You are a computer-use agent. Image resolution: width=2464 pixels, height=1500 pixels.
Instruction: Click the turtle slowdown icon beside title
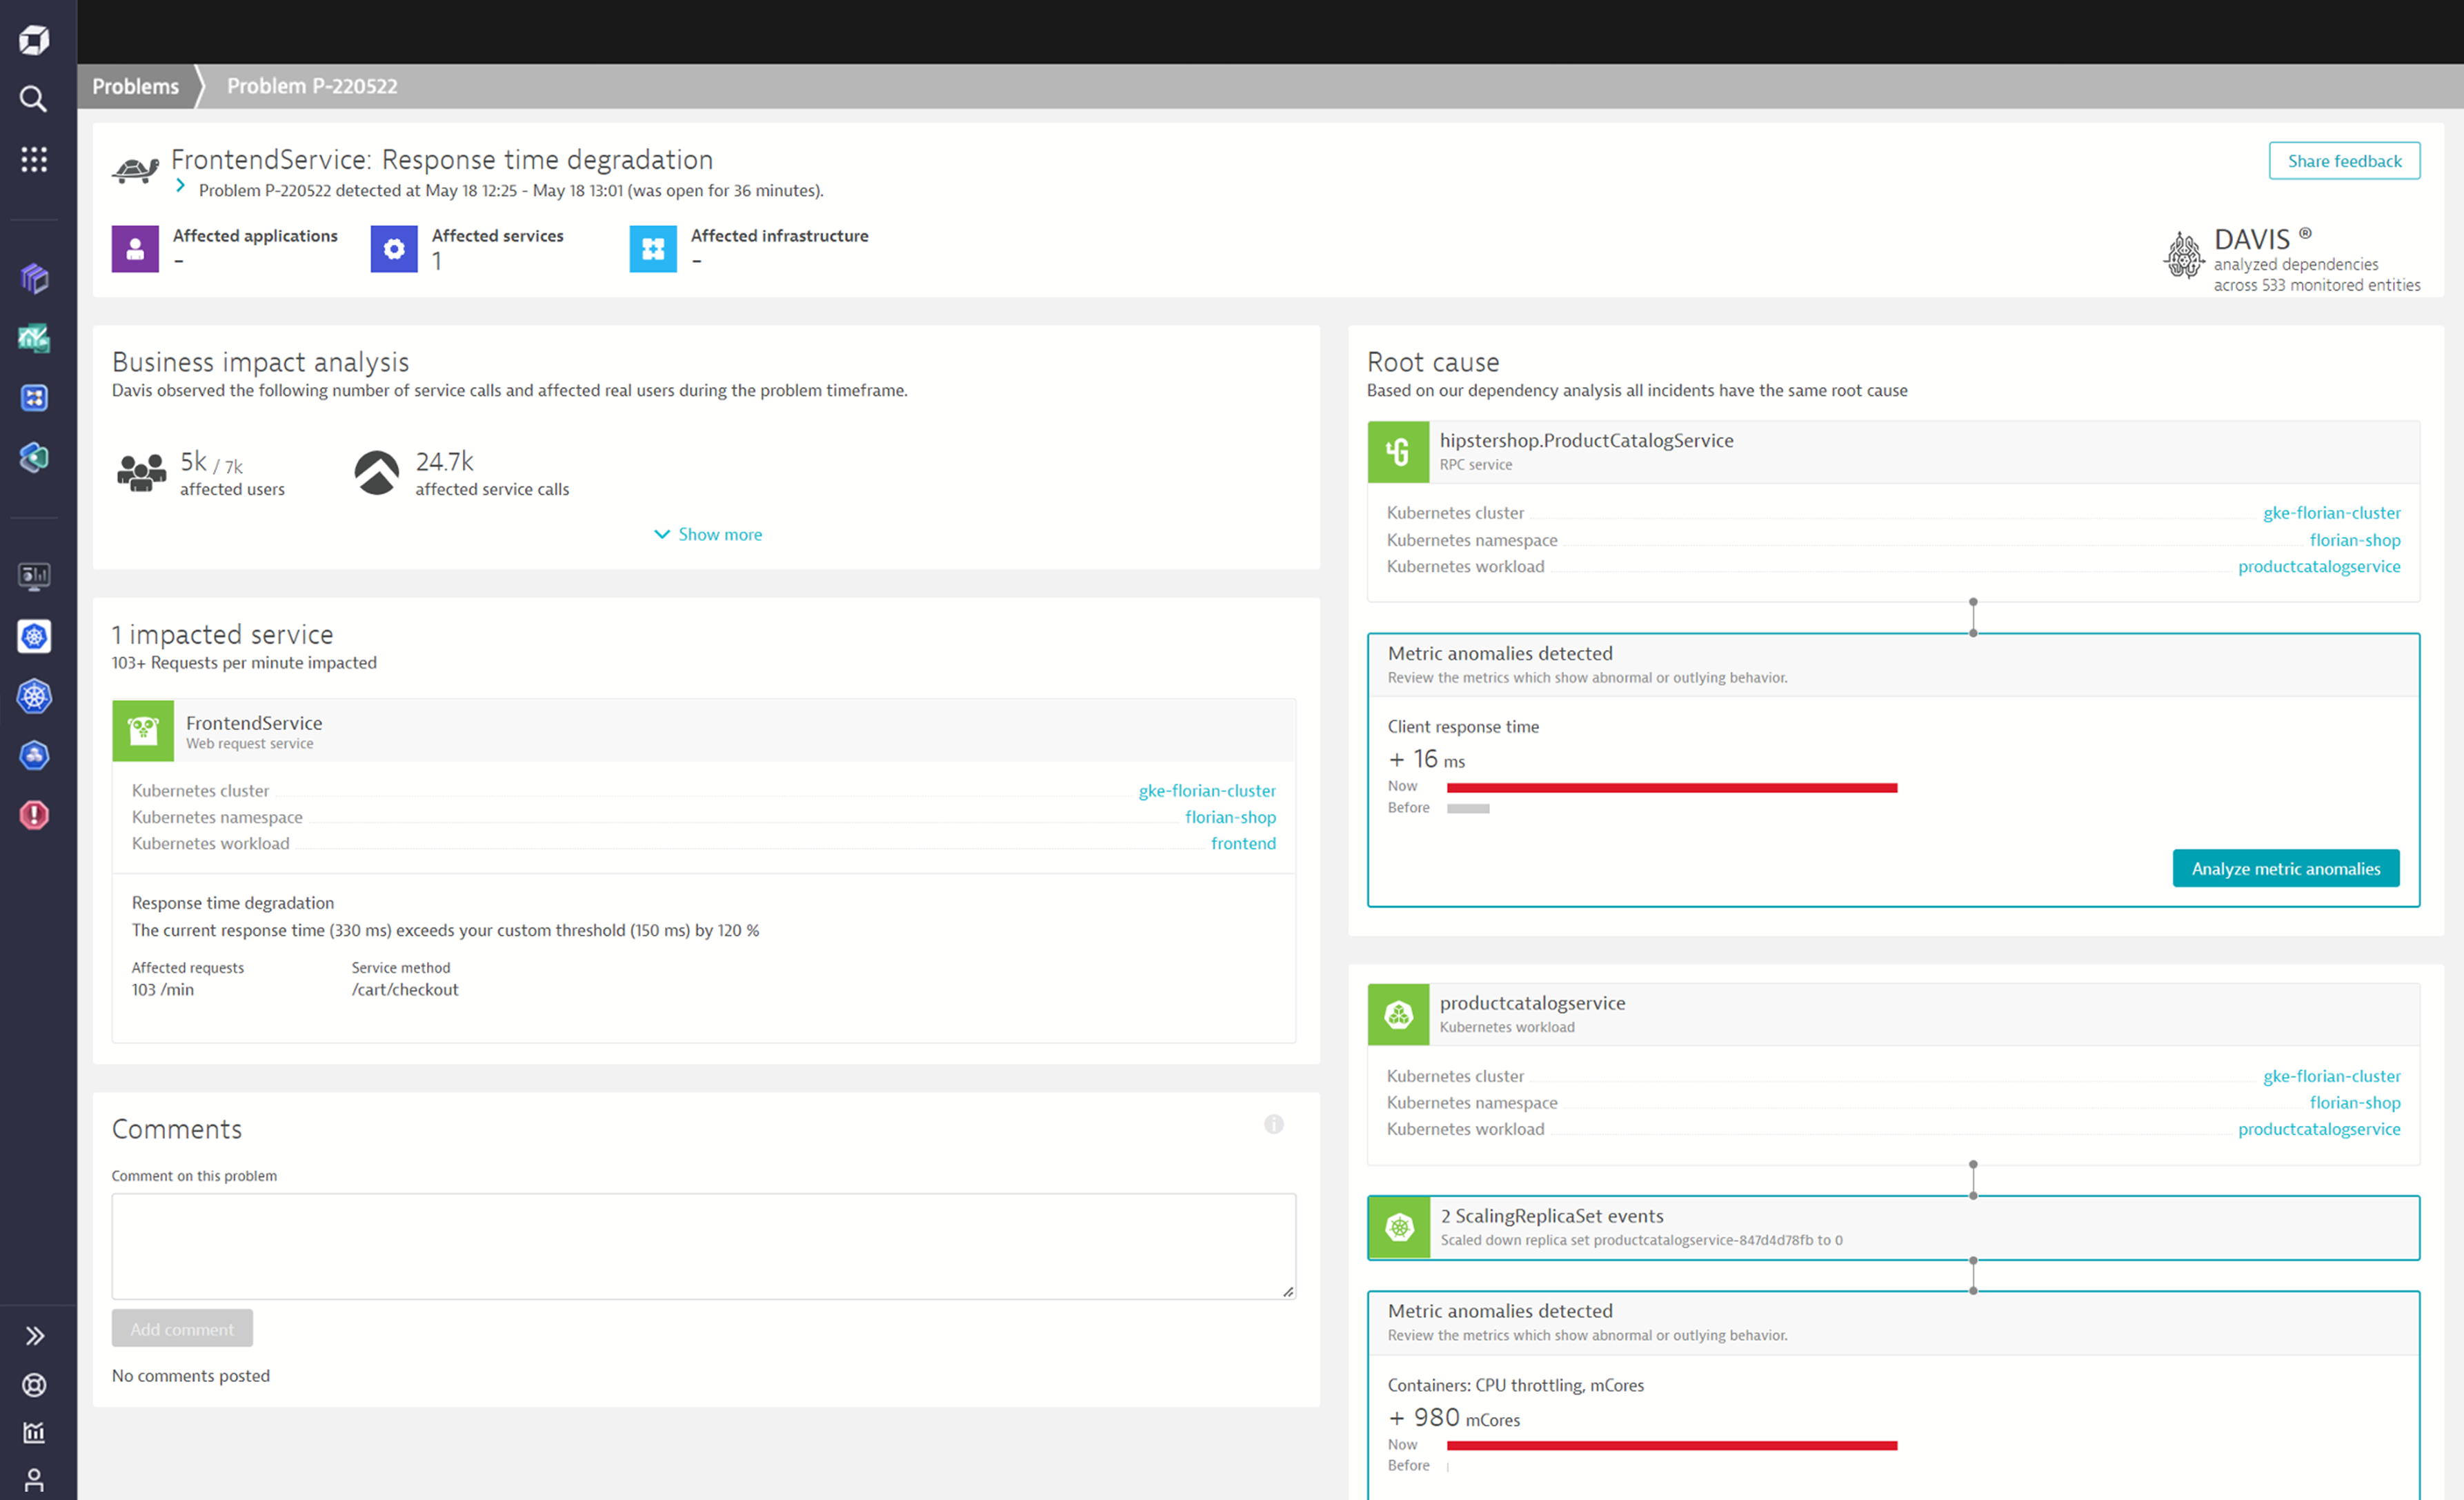coord(136,170)
